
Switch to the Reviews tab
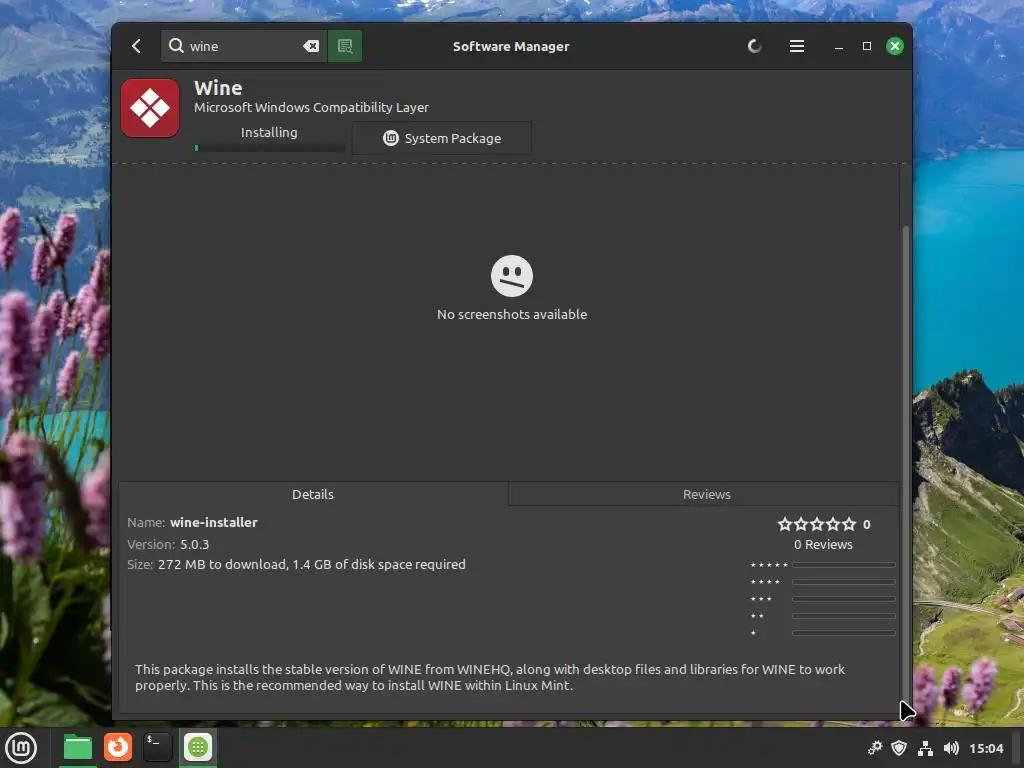pos(707,494)
